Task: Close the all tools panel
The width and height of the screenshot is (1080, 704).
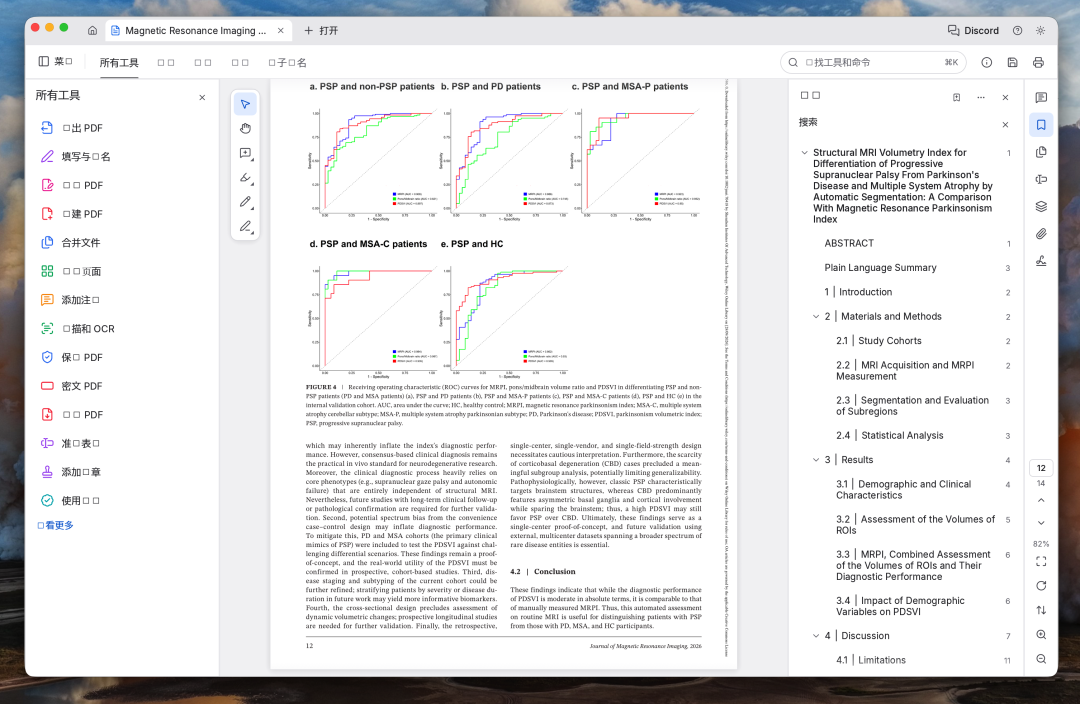Action: [x=202, y=98]
